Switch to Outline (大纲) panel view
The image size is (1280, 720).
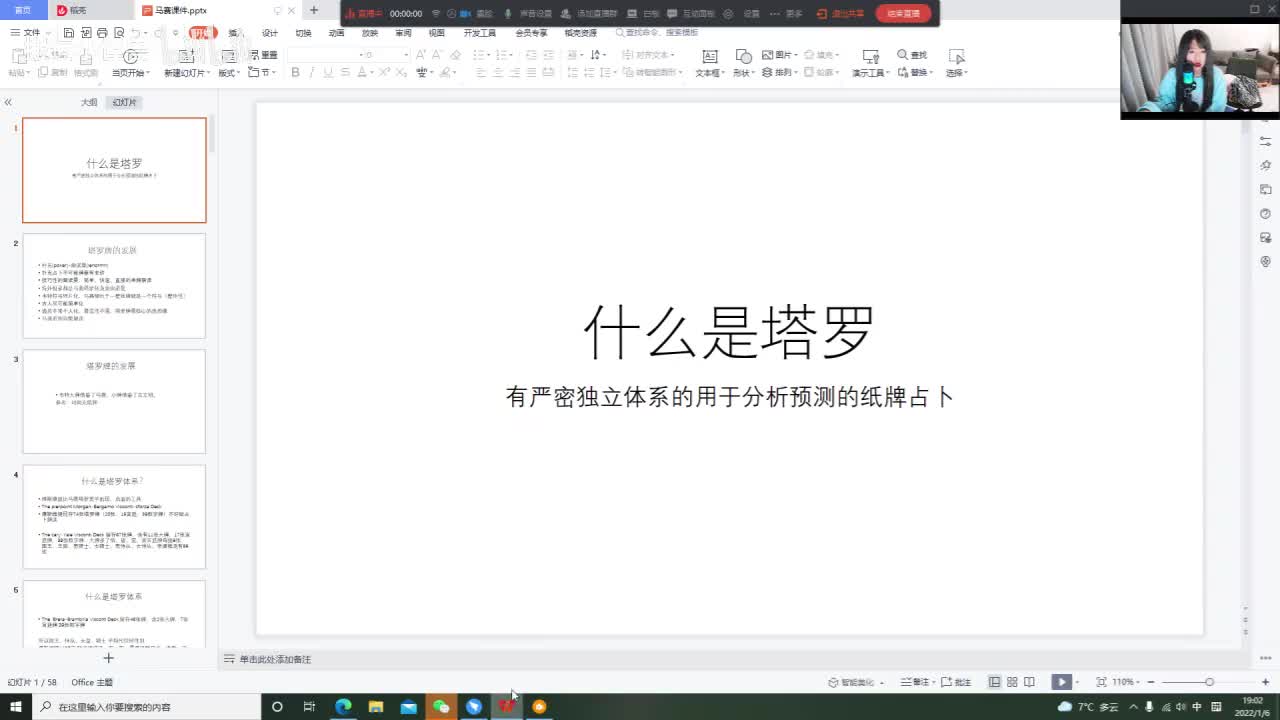(x=89, y=103)
